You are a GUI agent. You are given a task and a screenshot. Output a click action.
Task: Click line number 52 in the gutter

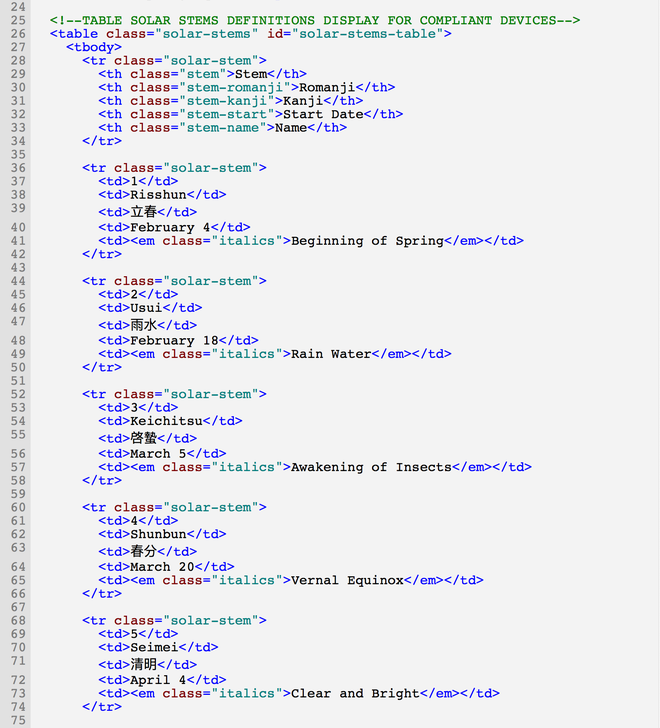18,395
